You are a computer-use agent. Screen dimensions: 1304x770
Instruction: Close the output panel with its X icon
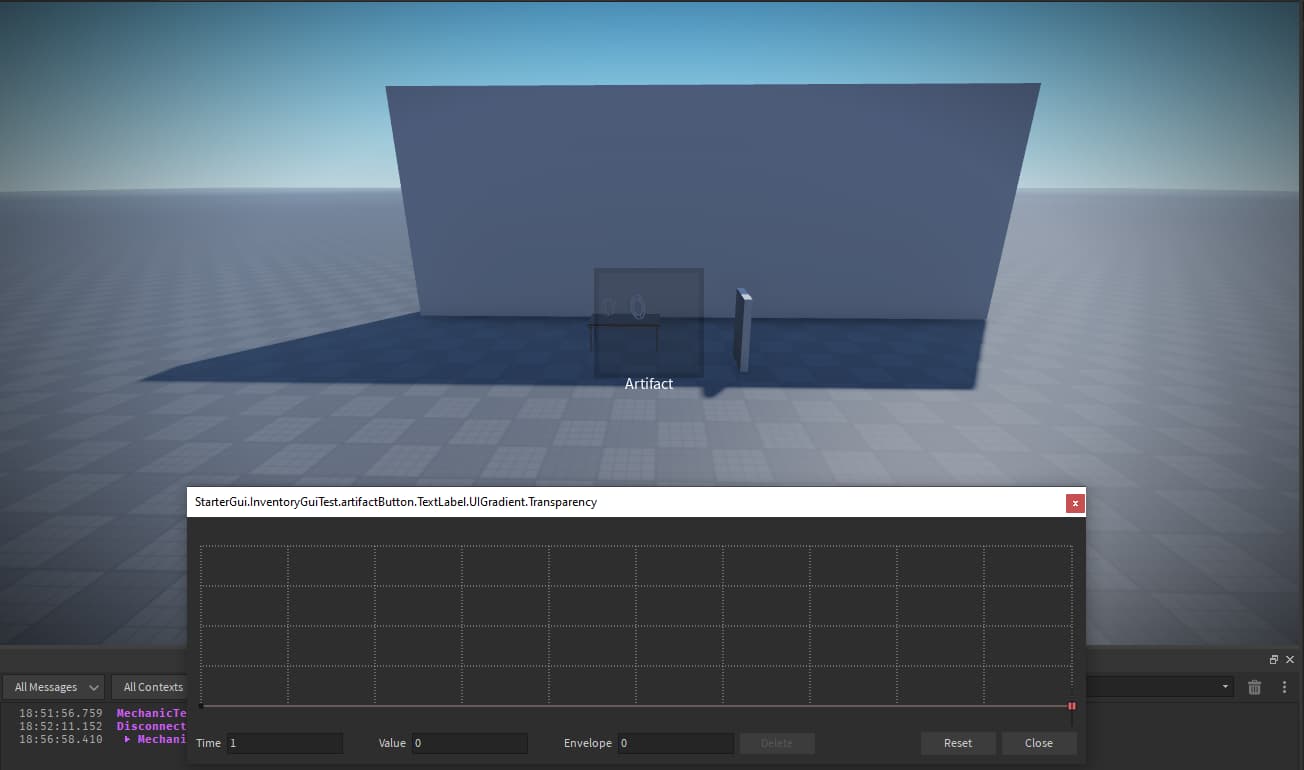1289,660
